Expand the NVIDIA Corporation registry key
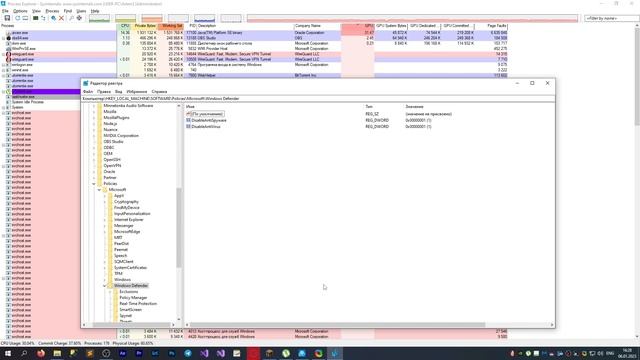This screenshot has height=360, width=640. tap(94, 136)
